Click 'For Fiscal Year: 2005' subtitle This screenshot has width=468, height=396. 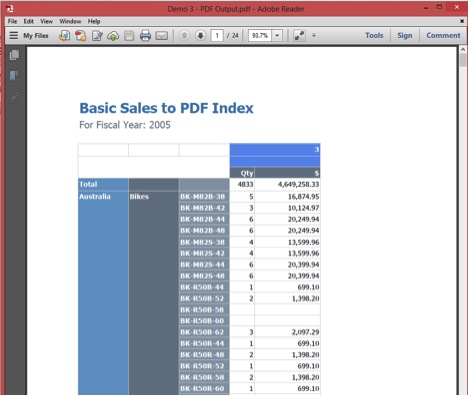click(x=125, y=125)
